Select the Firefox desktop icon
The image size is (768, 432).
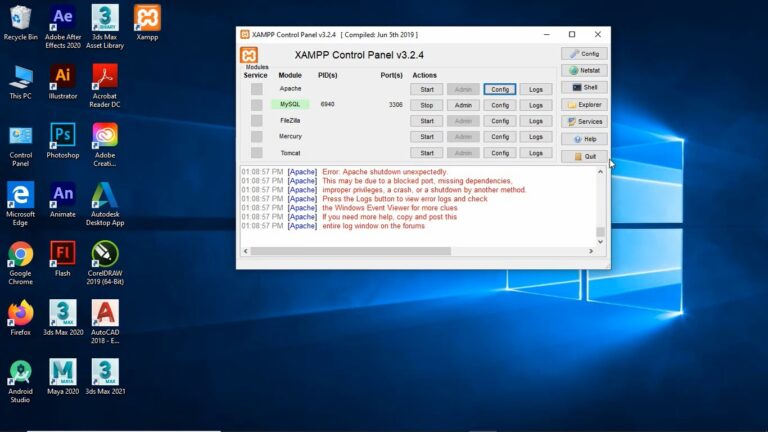(x=20, y=318)
